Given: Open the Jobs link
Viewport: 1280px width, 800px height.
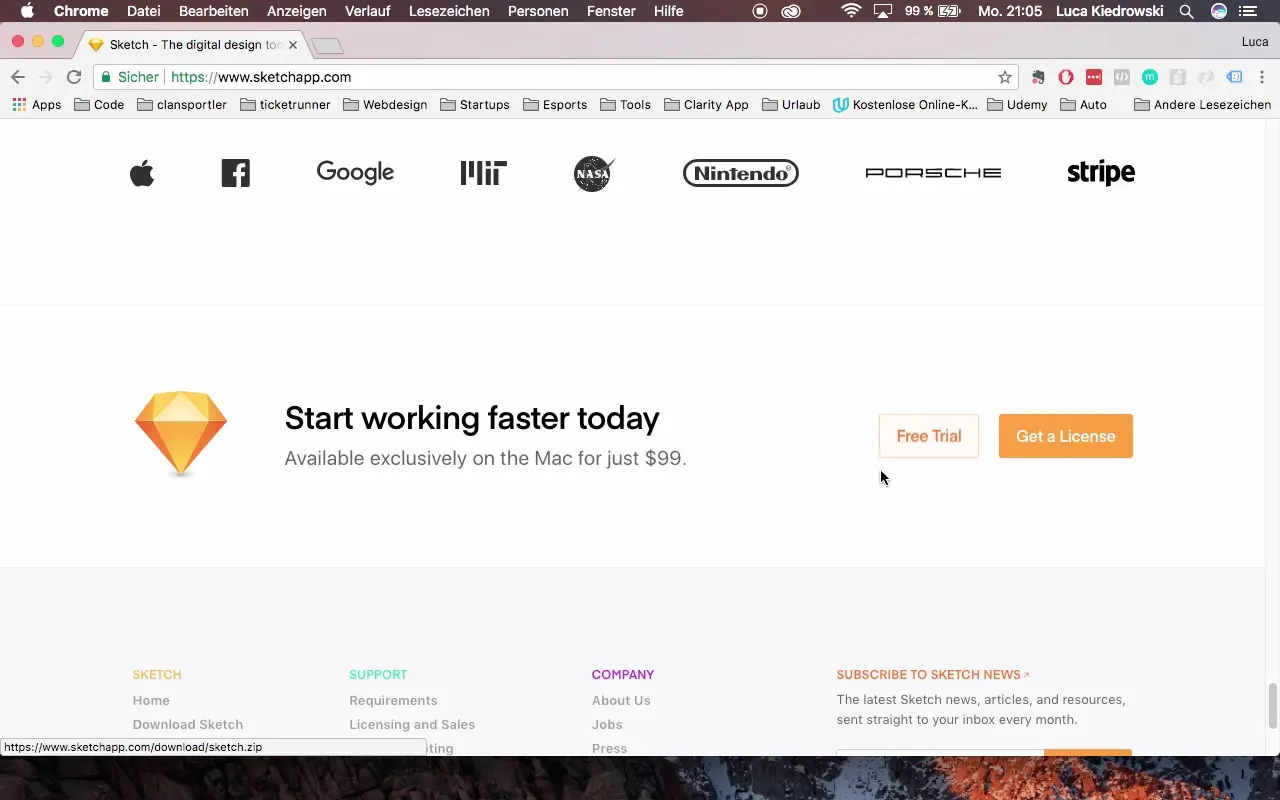Looking at the screenshot, I should [607, 724].
